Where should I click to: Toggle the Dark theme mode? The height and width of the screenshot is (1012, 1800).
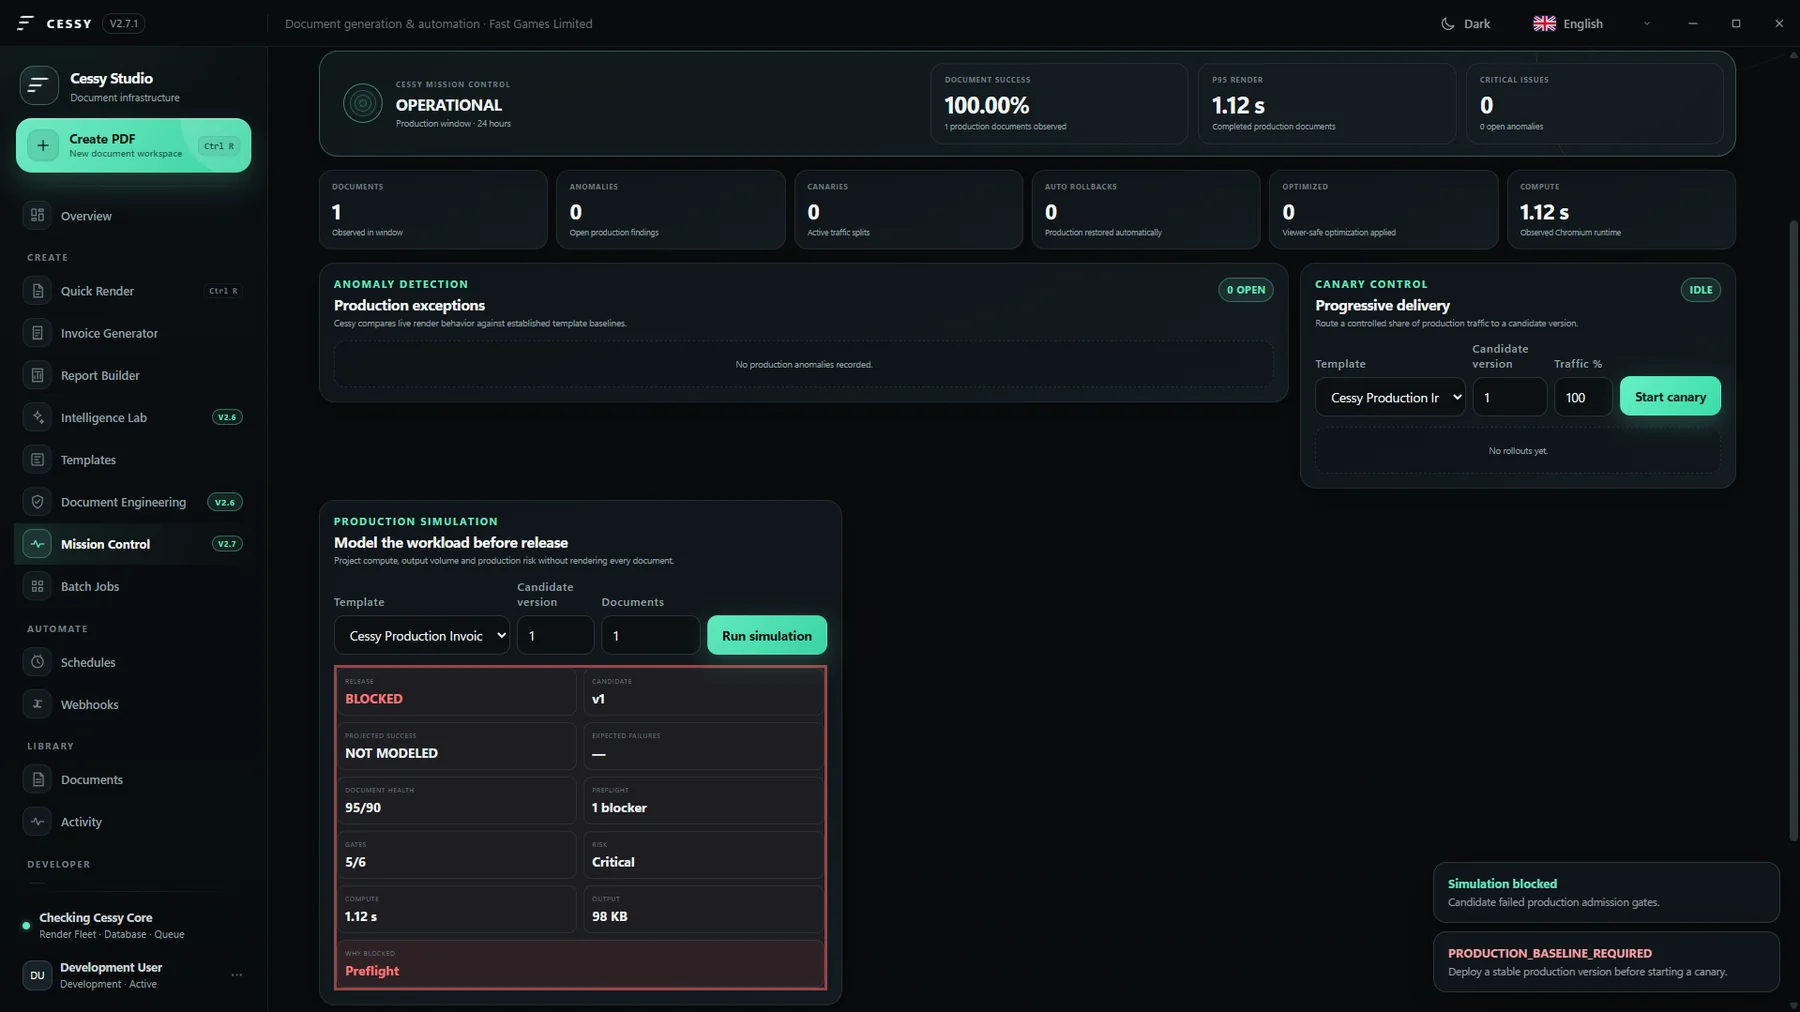click(x=1465, y=24)
